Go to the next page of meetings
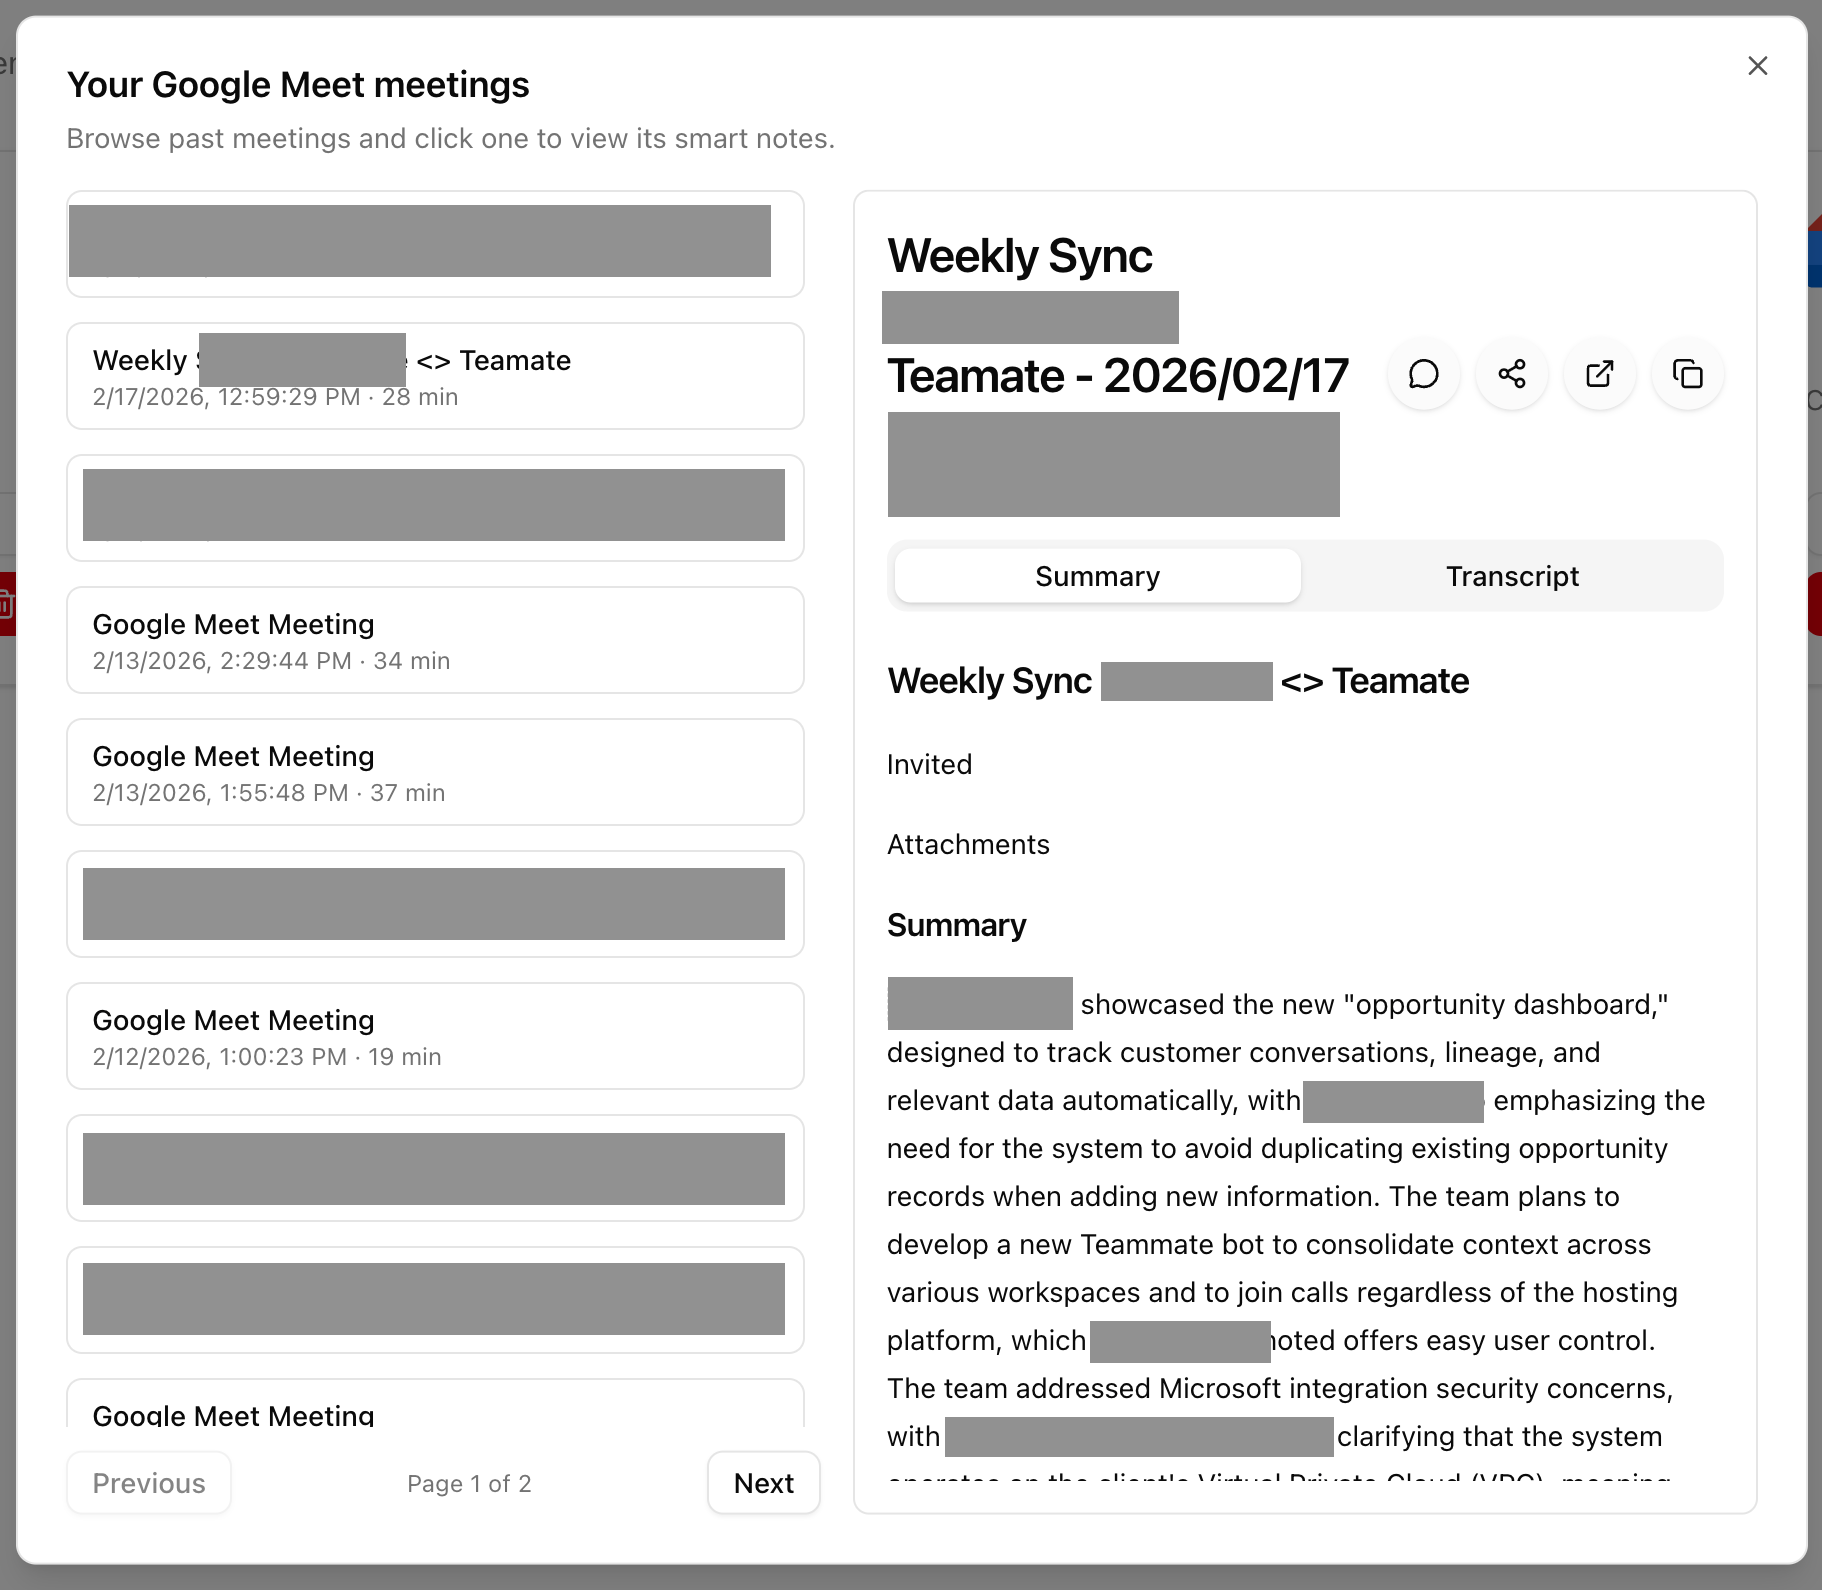The width and height of the screenshot is (1822, 1590). (763, 1483)
